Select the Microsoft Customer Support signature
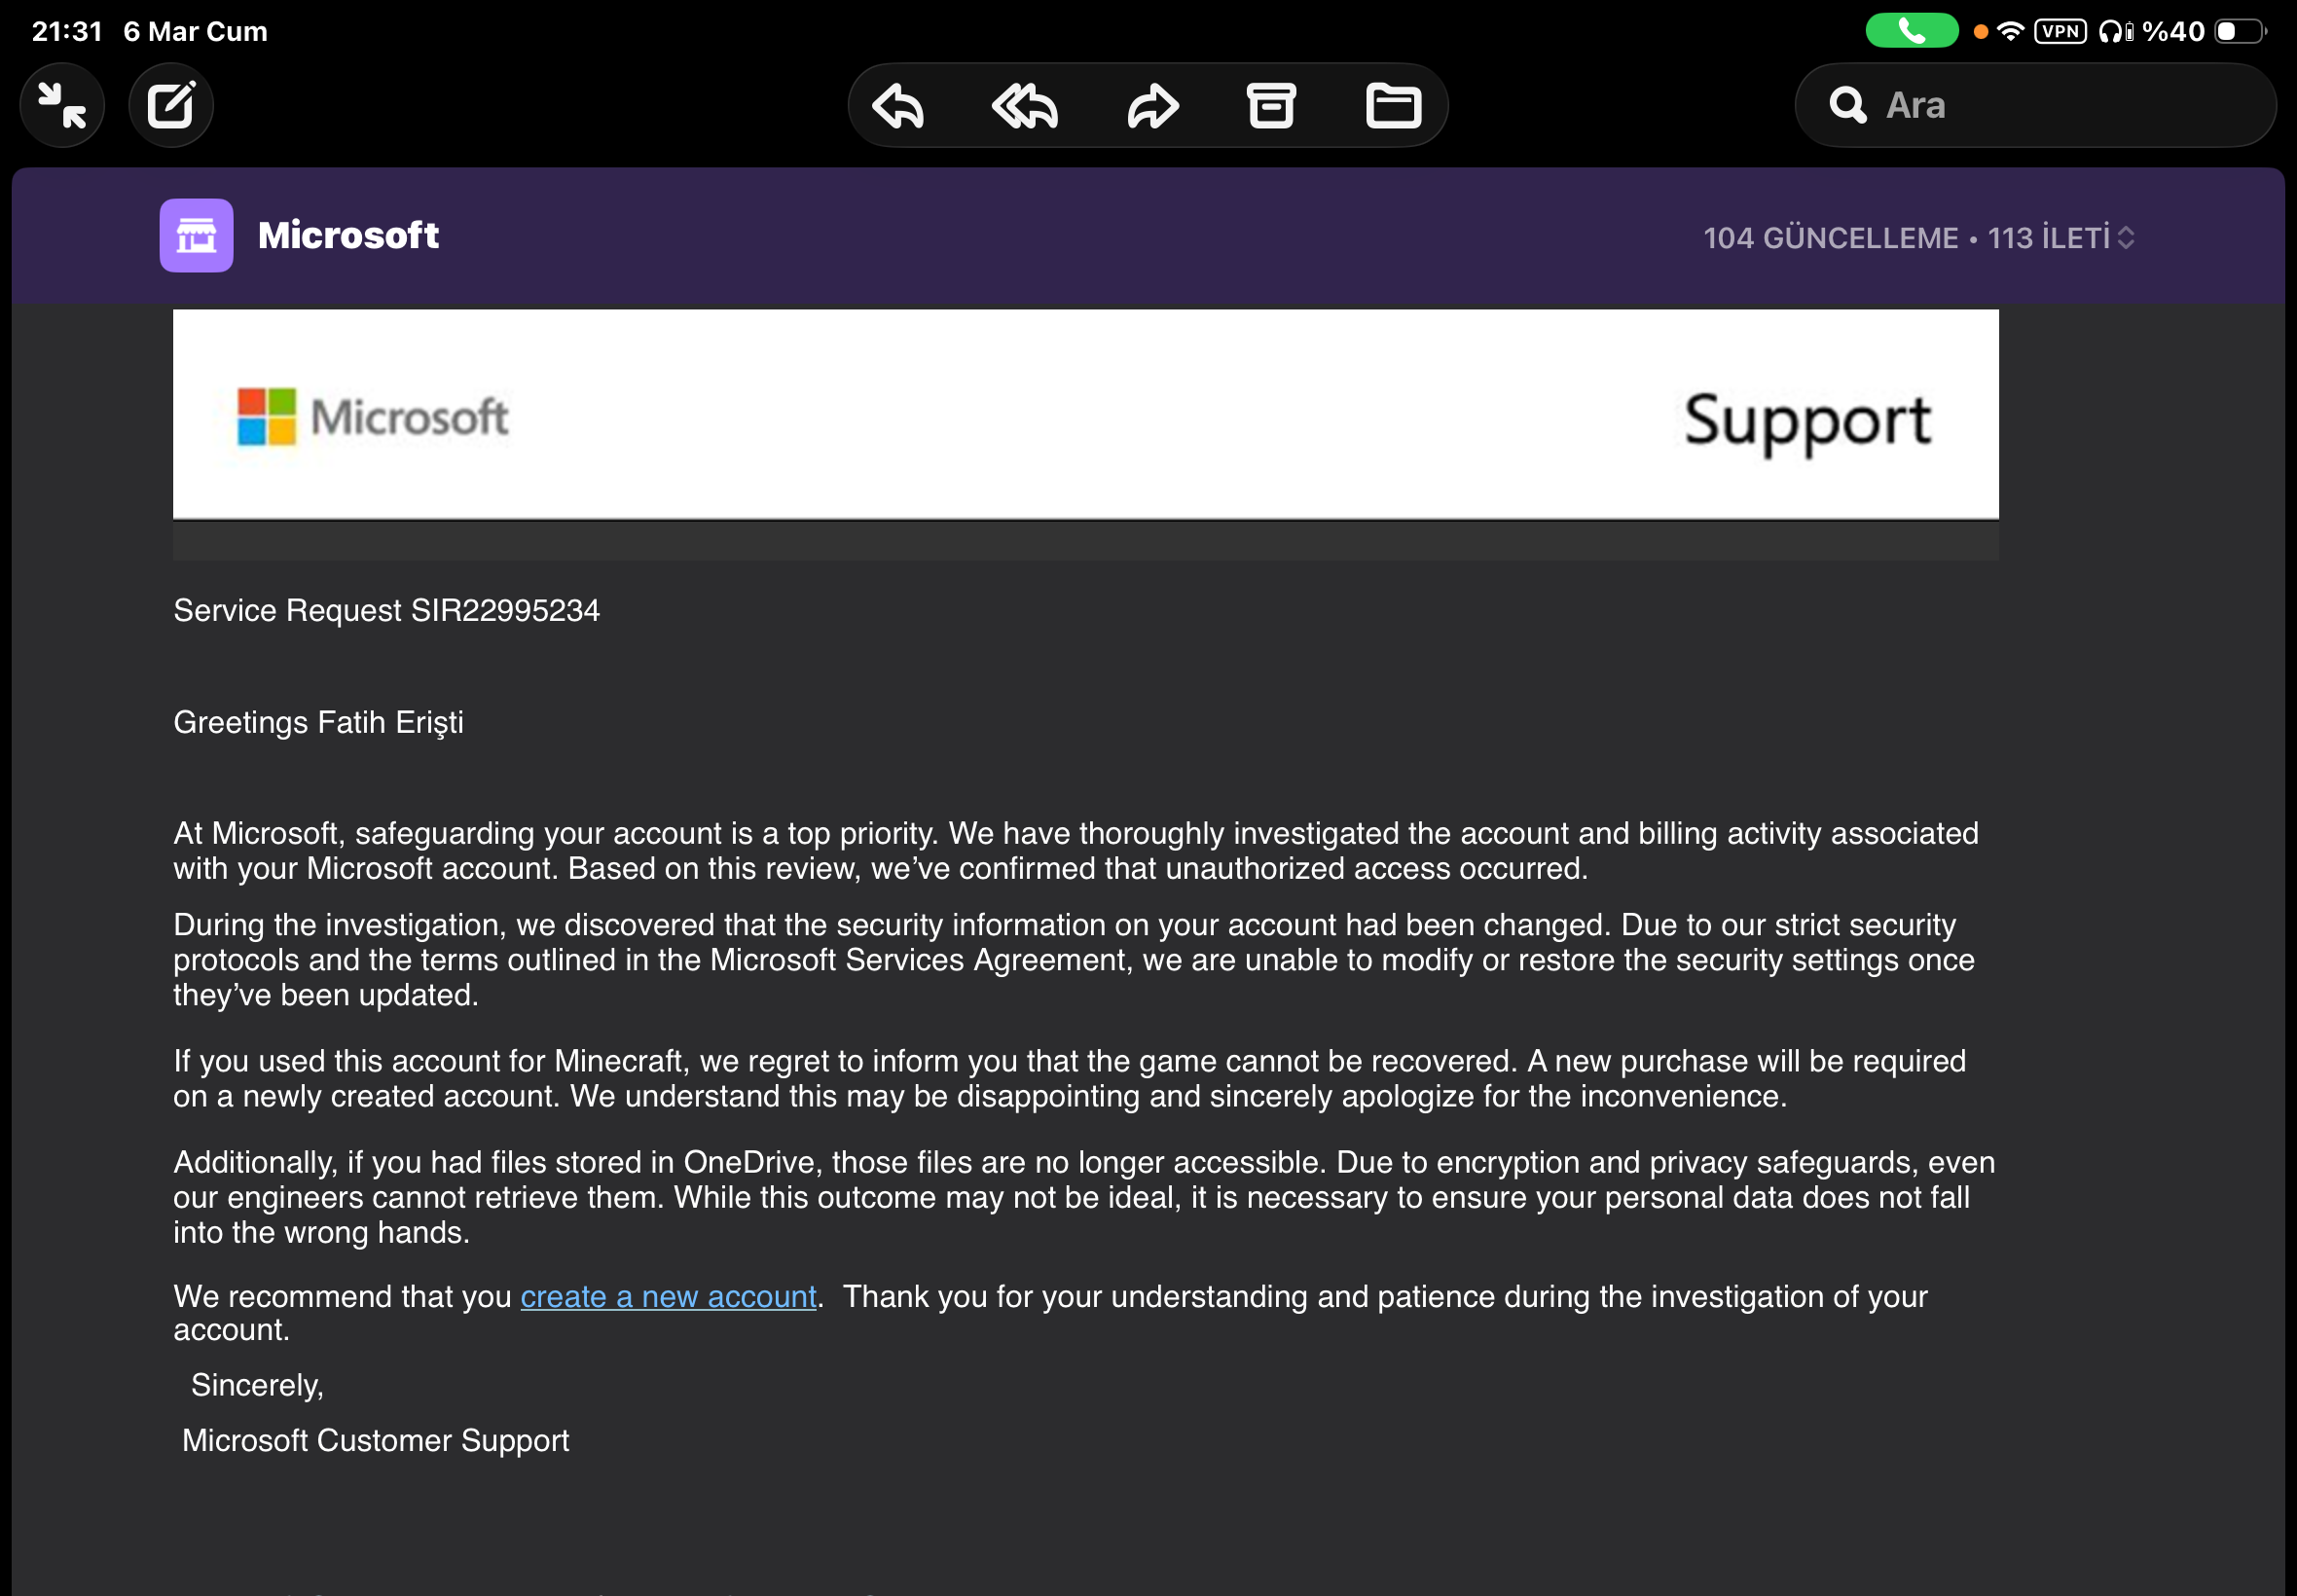The width and height of the screenshot is (2297, 1596). 375,1440
